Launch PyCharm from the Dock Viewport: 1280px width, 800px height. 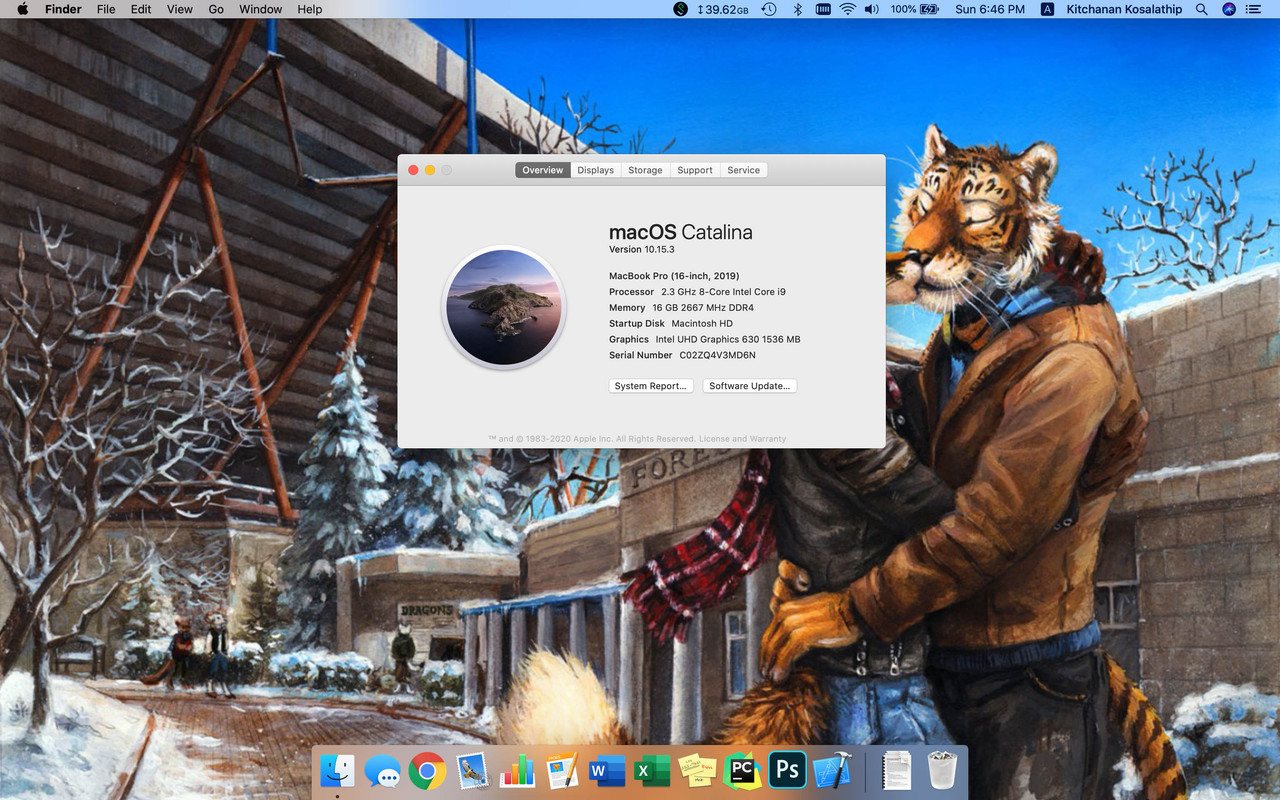[x=742, y=771]
